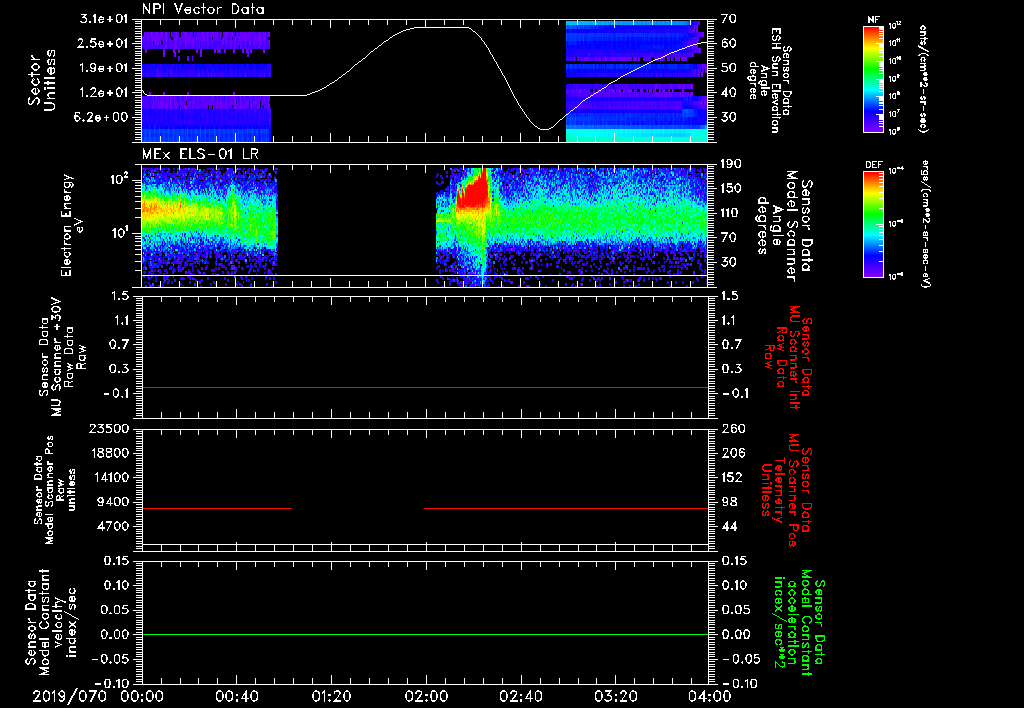The image size is (1024, 708).
Task: Select the Electron Energy eV axis label
Action: (73, 226)
